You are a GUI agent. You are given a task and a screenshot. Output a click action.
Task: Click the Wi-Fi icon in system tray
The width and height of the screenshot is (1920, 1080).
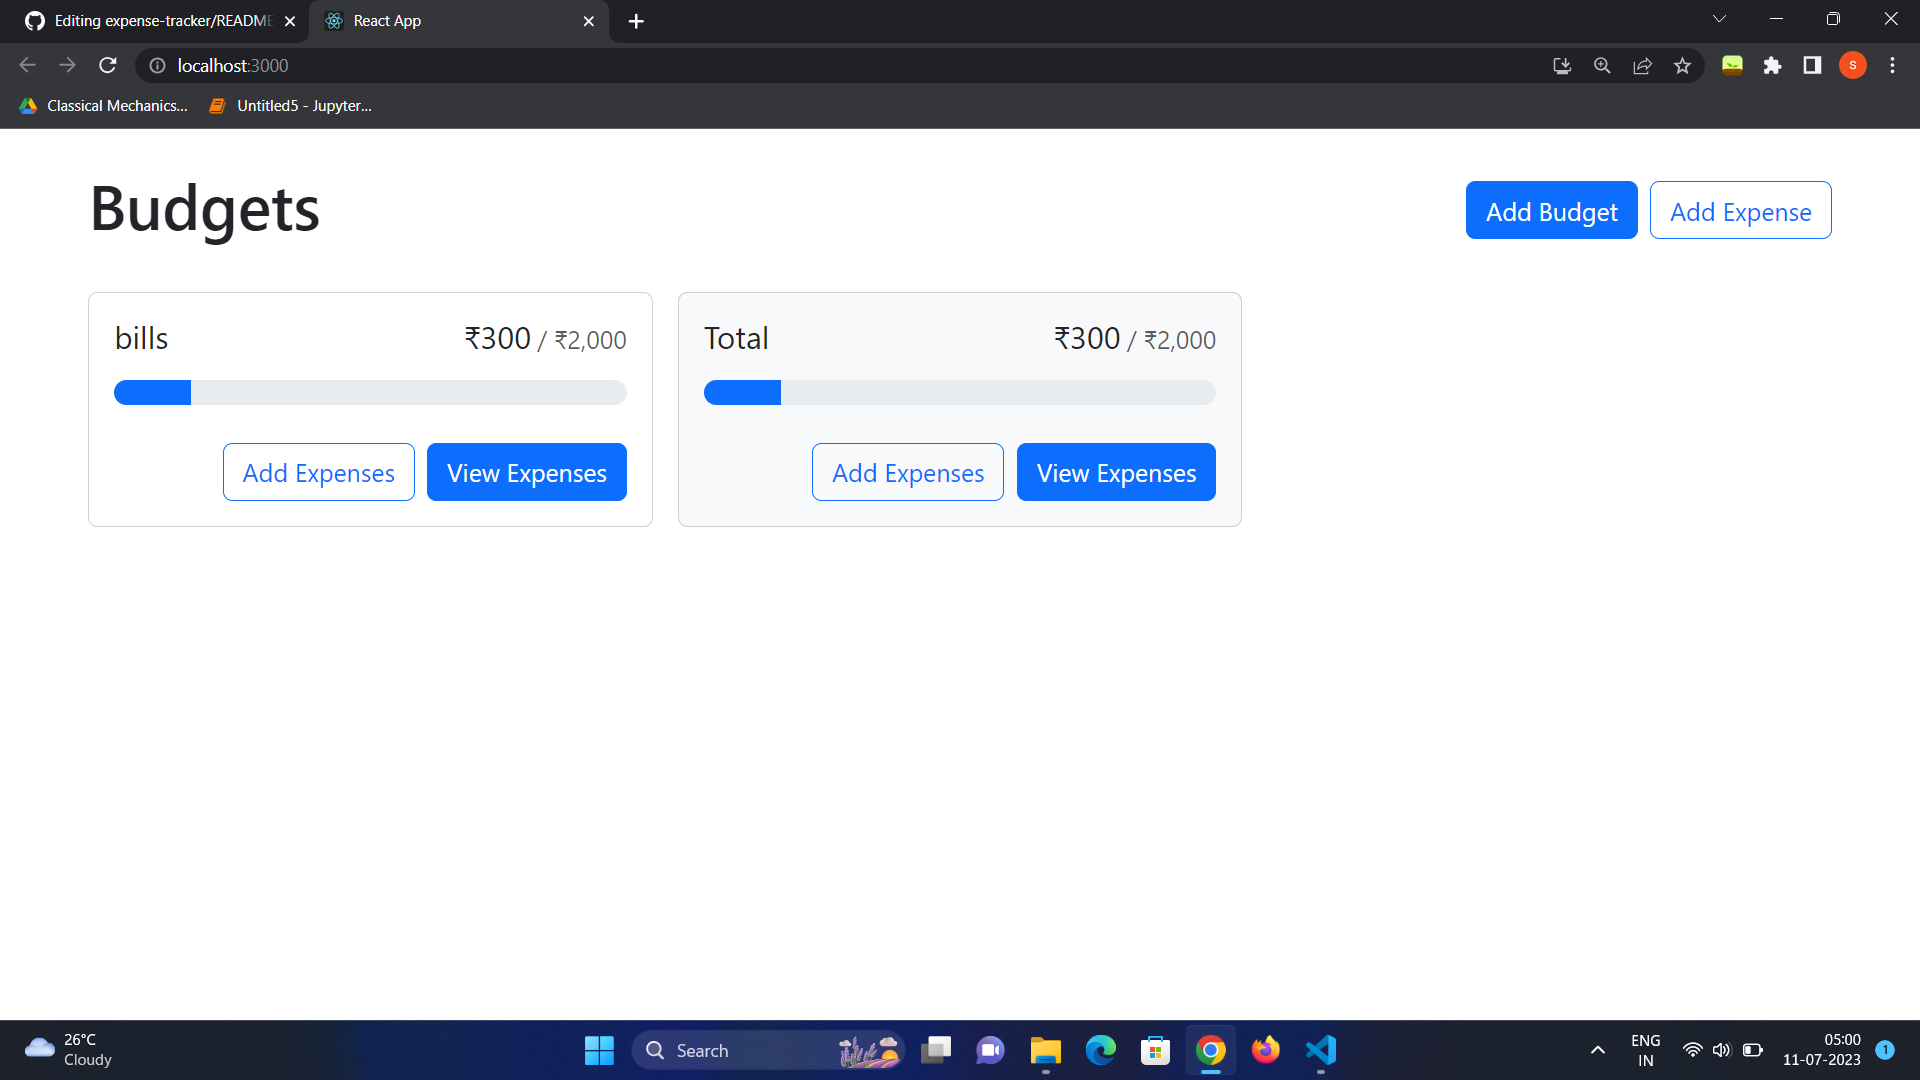[1692, 1049]
